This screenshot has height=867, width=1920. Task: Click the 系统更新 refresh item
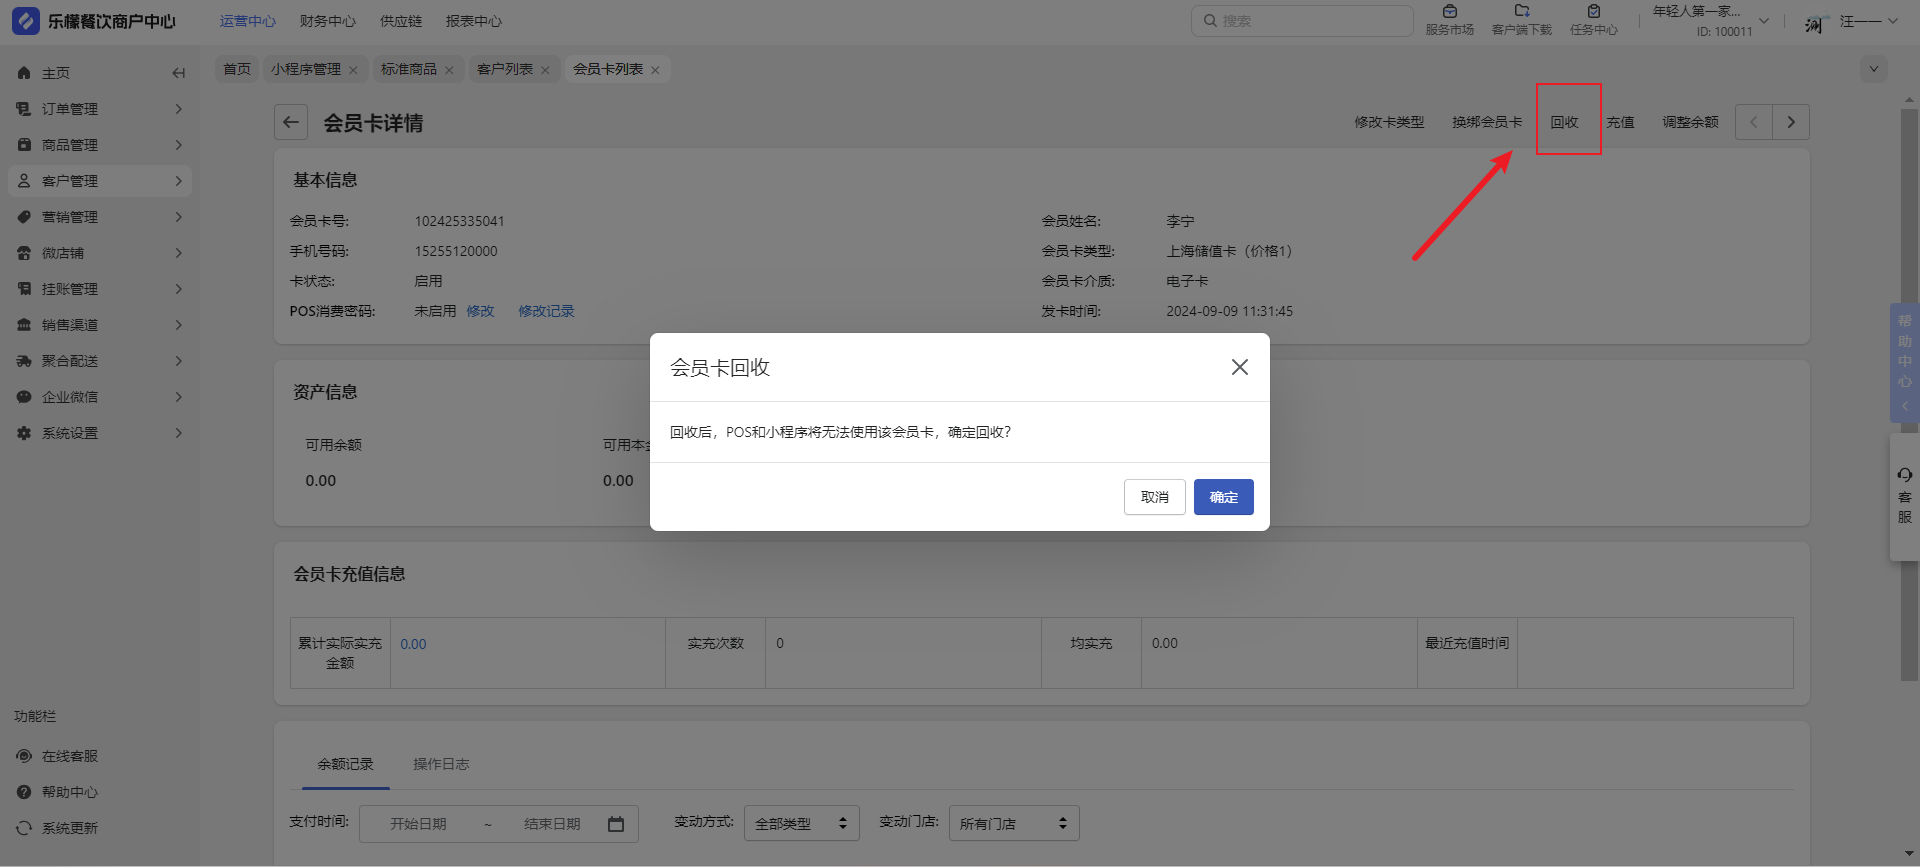point(69,828)
